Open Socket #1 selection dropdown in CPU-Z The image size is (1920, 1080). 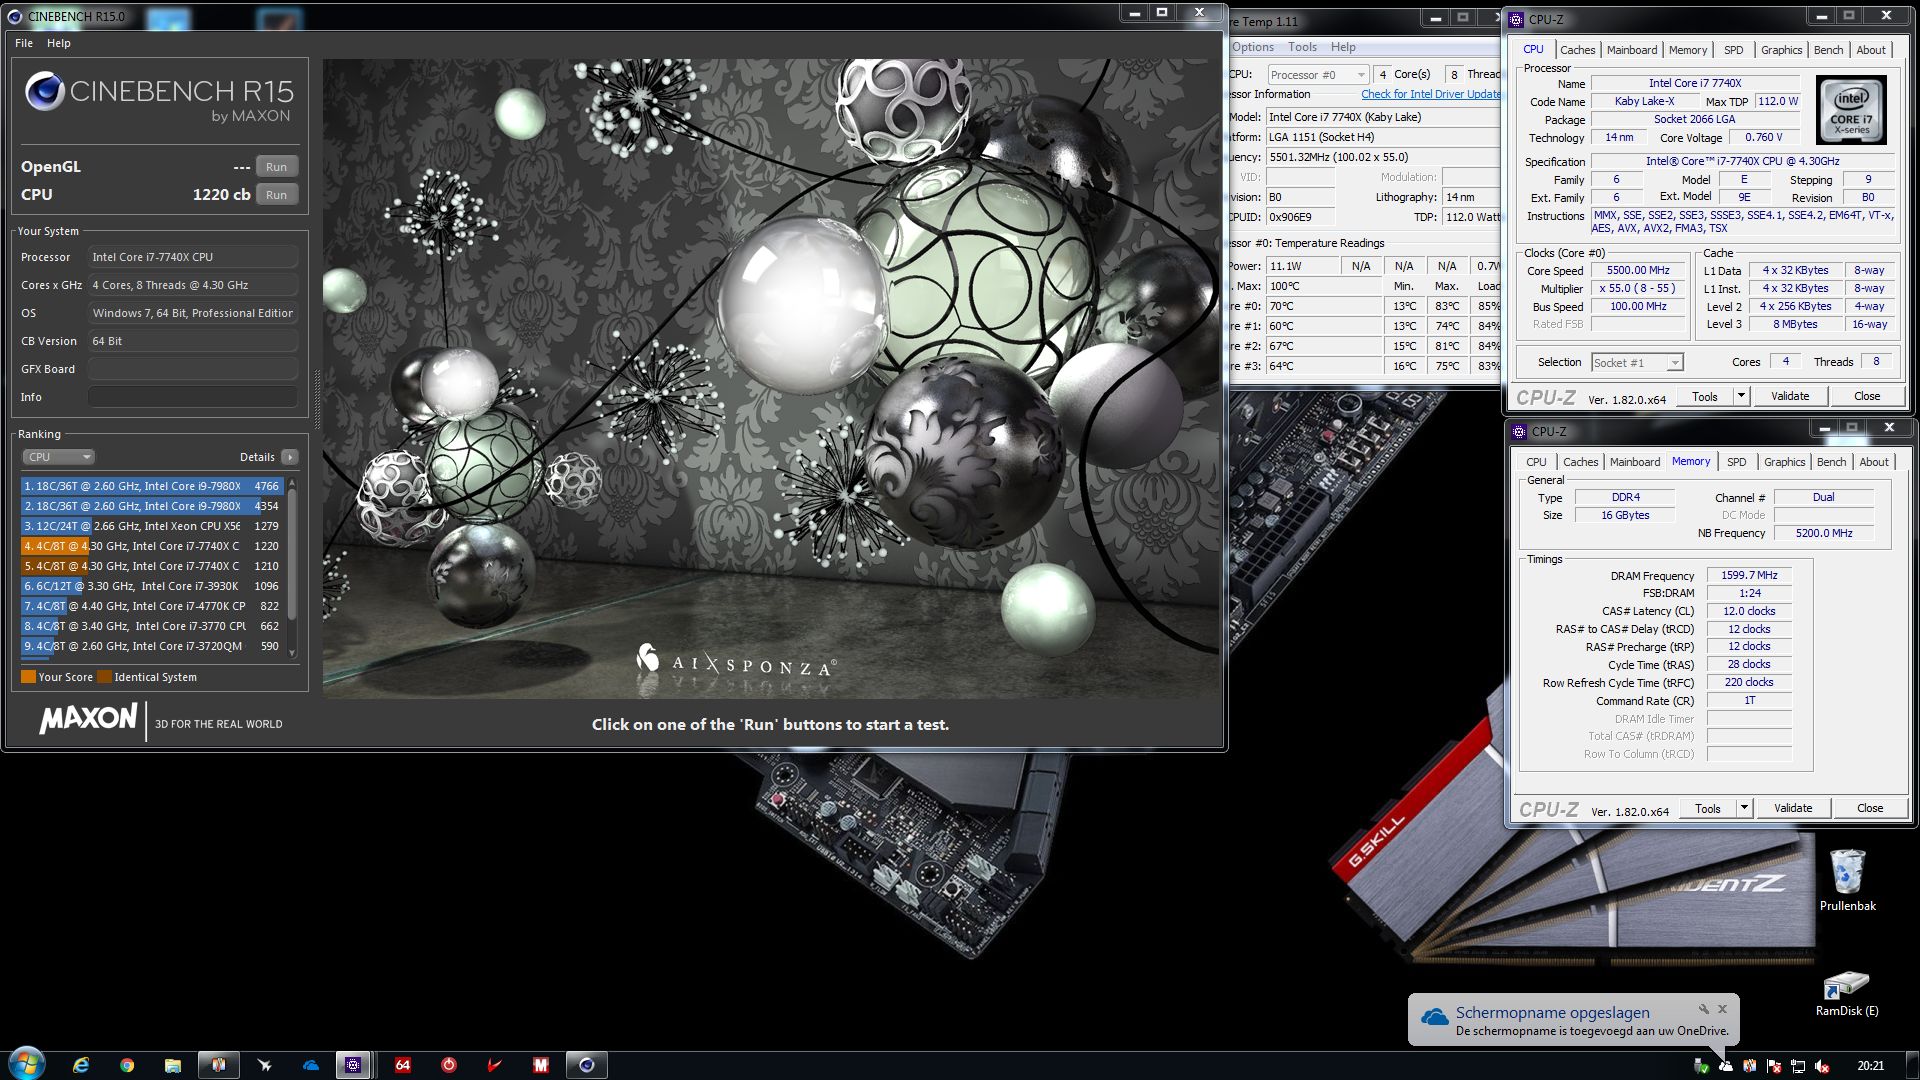[x=1637, y=363]
